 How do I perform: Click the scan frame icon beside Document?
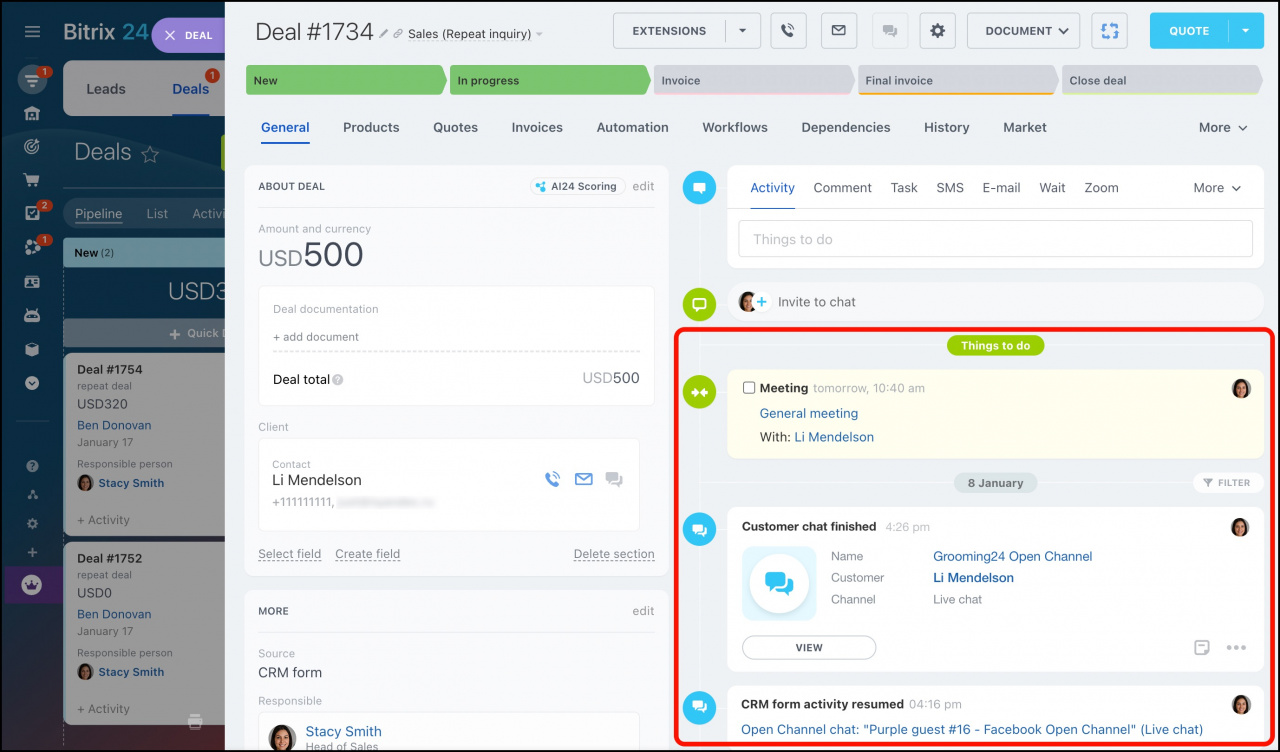point(1109,31)
